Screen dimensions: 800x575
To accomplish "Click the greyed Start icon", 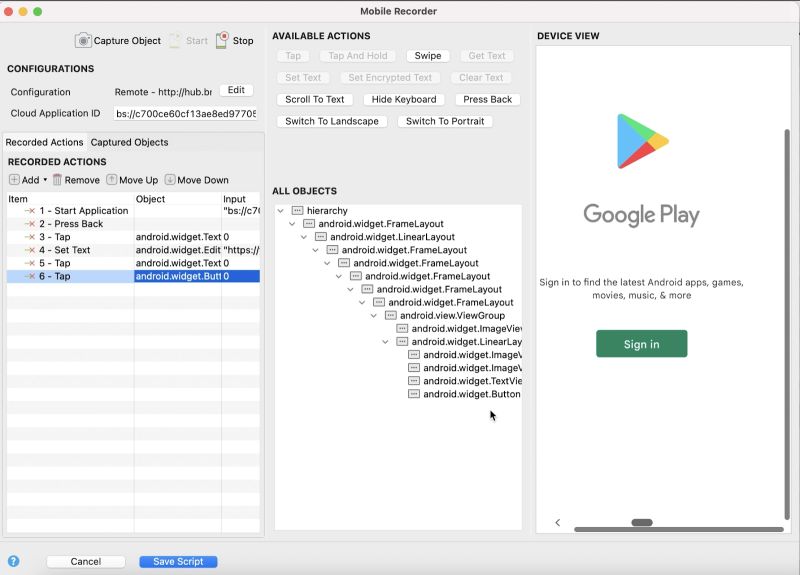I will pos(175,41).
